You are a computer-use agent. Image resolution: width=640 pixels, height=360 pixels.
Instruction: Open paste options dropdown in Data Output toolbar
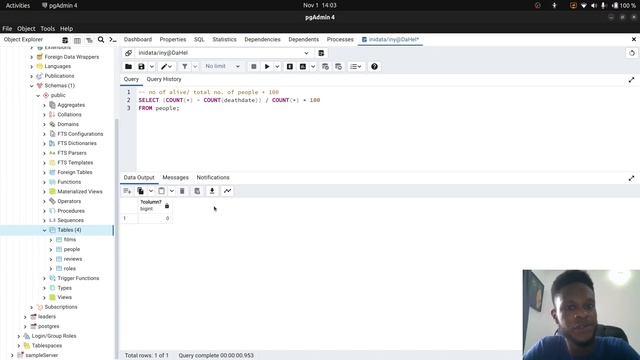click(x=172, y=191)
